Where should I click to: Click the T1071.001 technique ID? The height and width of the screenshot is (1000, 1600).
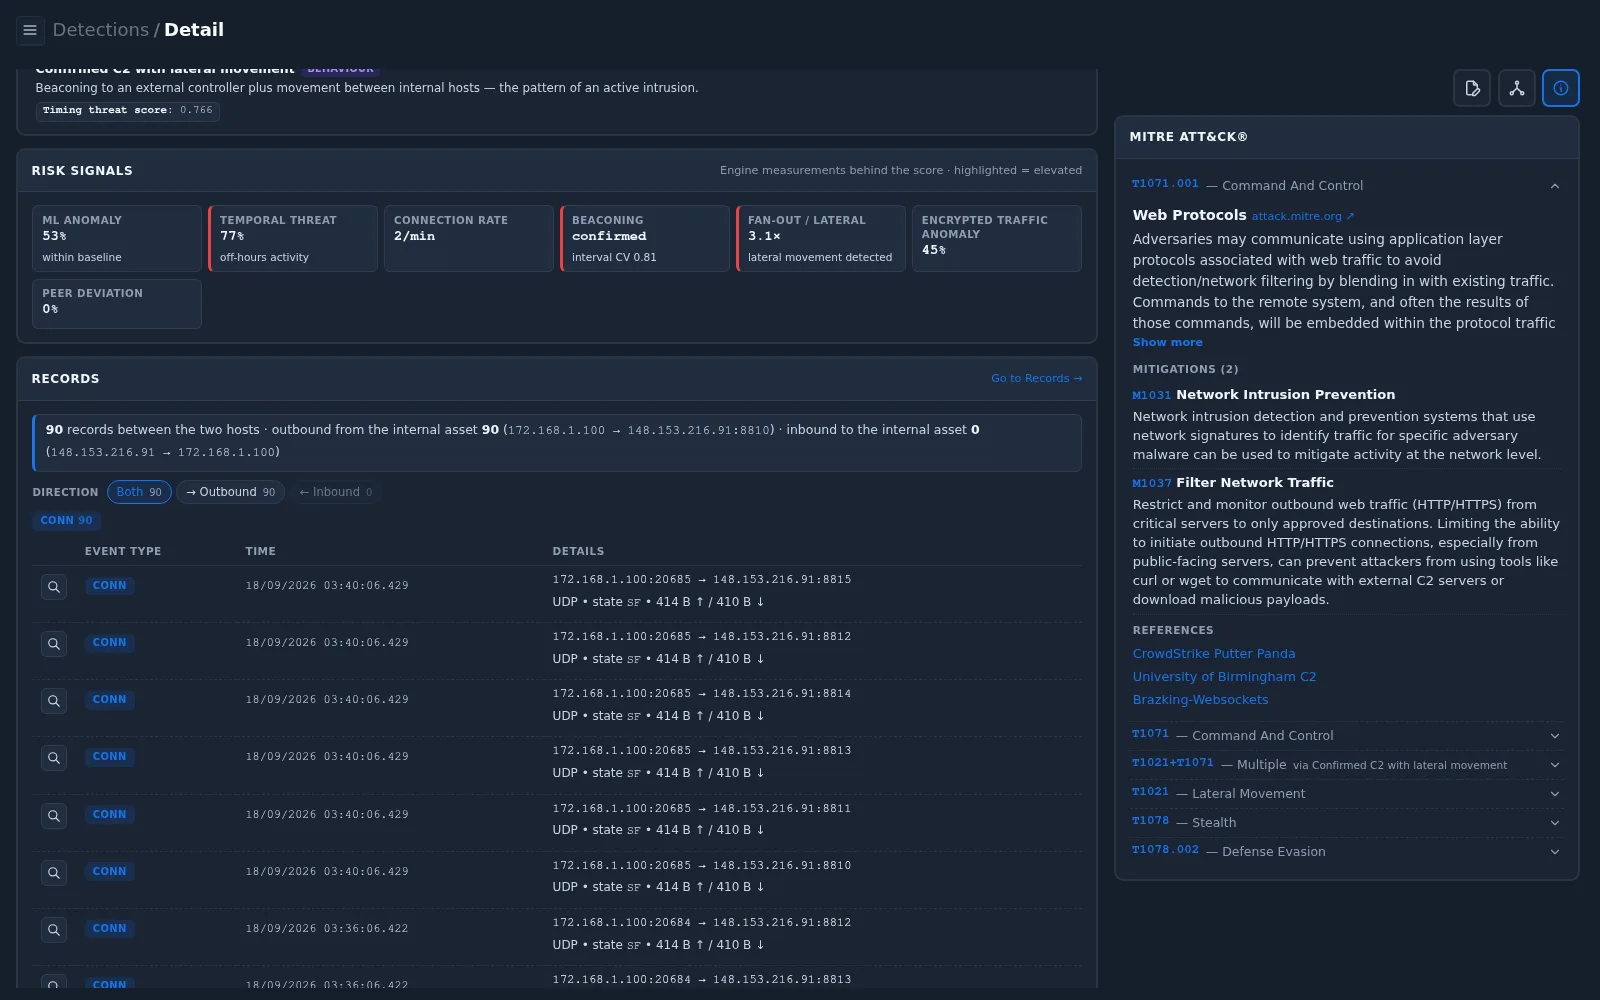click(x=1165, y=184)
